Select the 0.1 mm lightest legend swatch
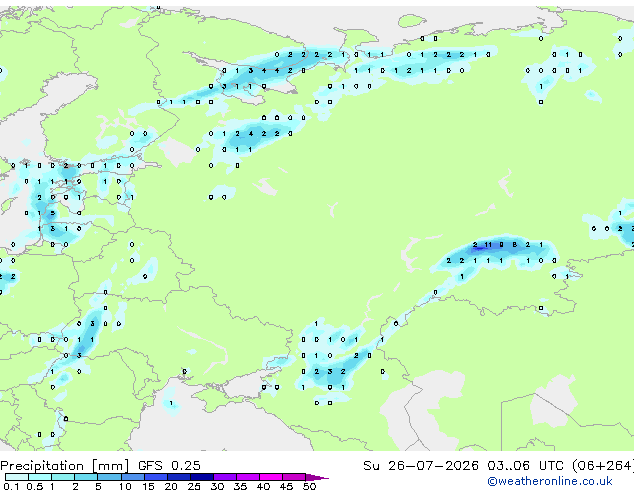This screenshot has height=490, width=634. (x=17, y=477)
